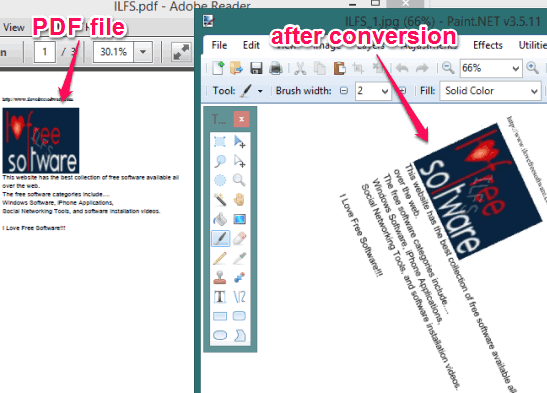Open the Brush width dropdown
The width and height of the screenshot is (547, 393).
(385, 91)
